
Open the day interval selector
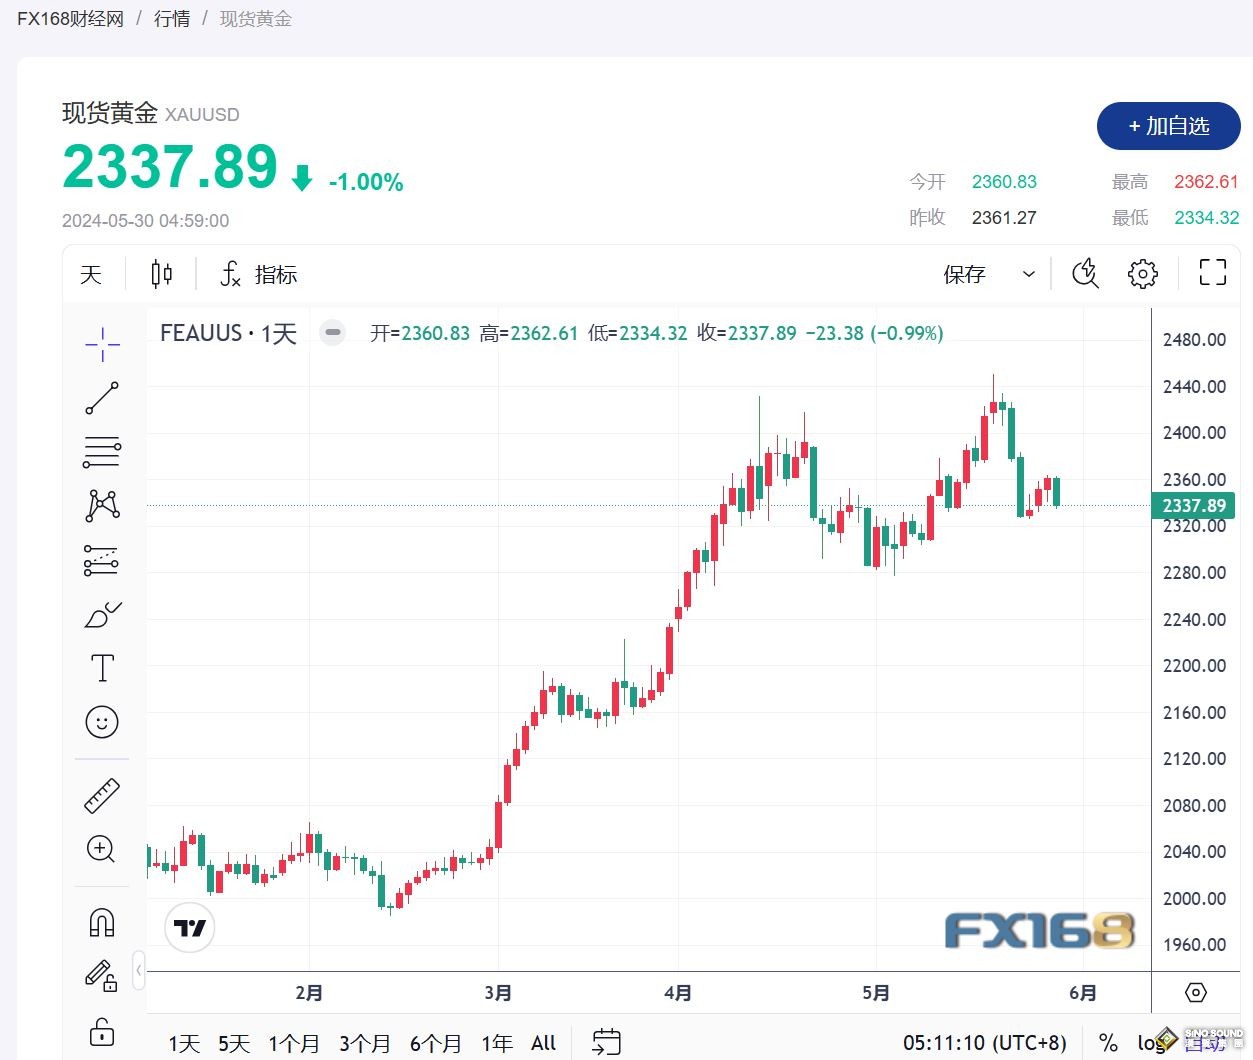click(x=91, y=274)
